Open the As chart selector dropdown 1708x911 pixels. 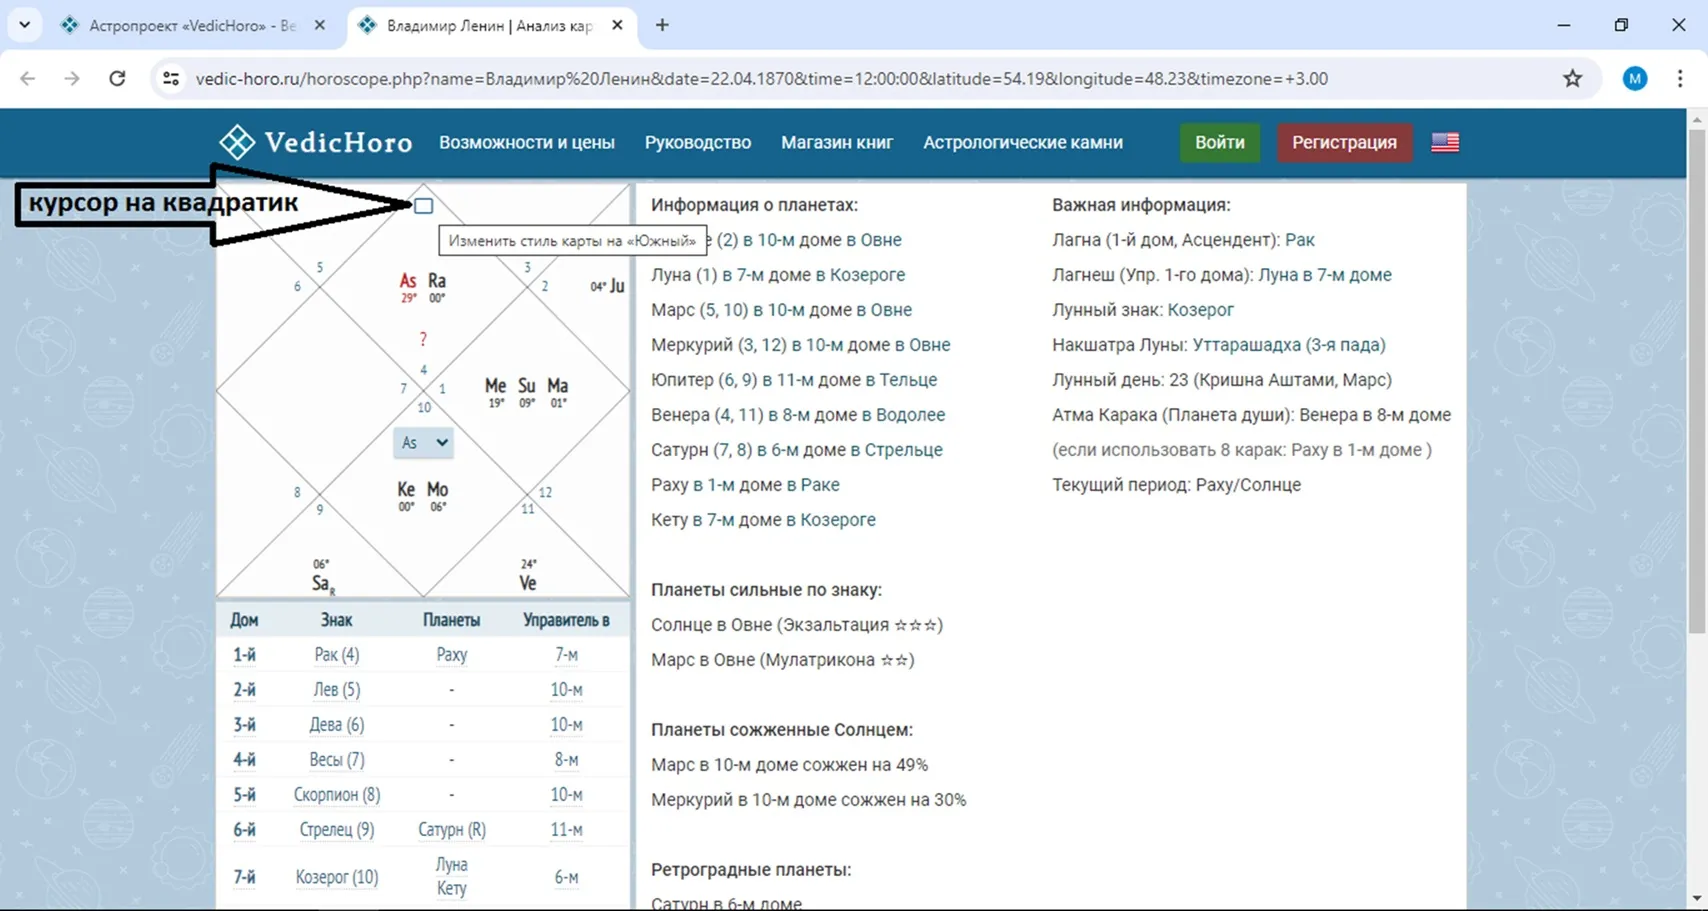[x=423, y=442]
